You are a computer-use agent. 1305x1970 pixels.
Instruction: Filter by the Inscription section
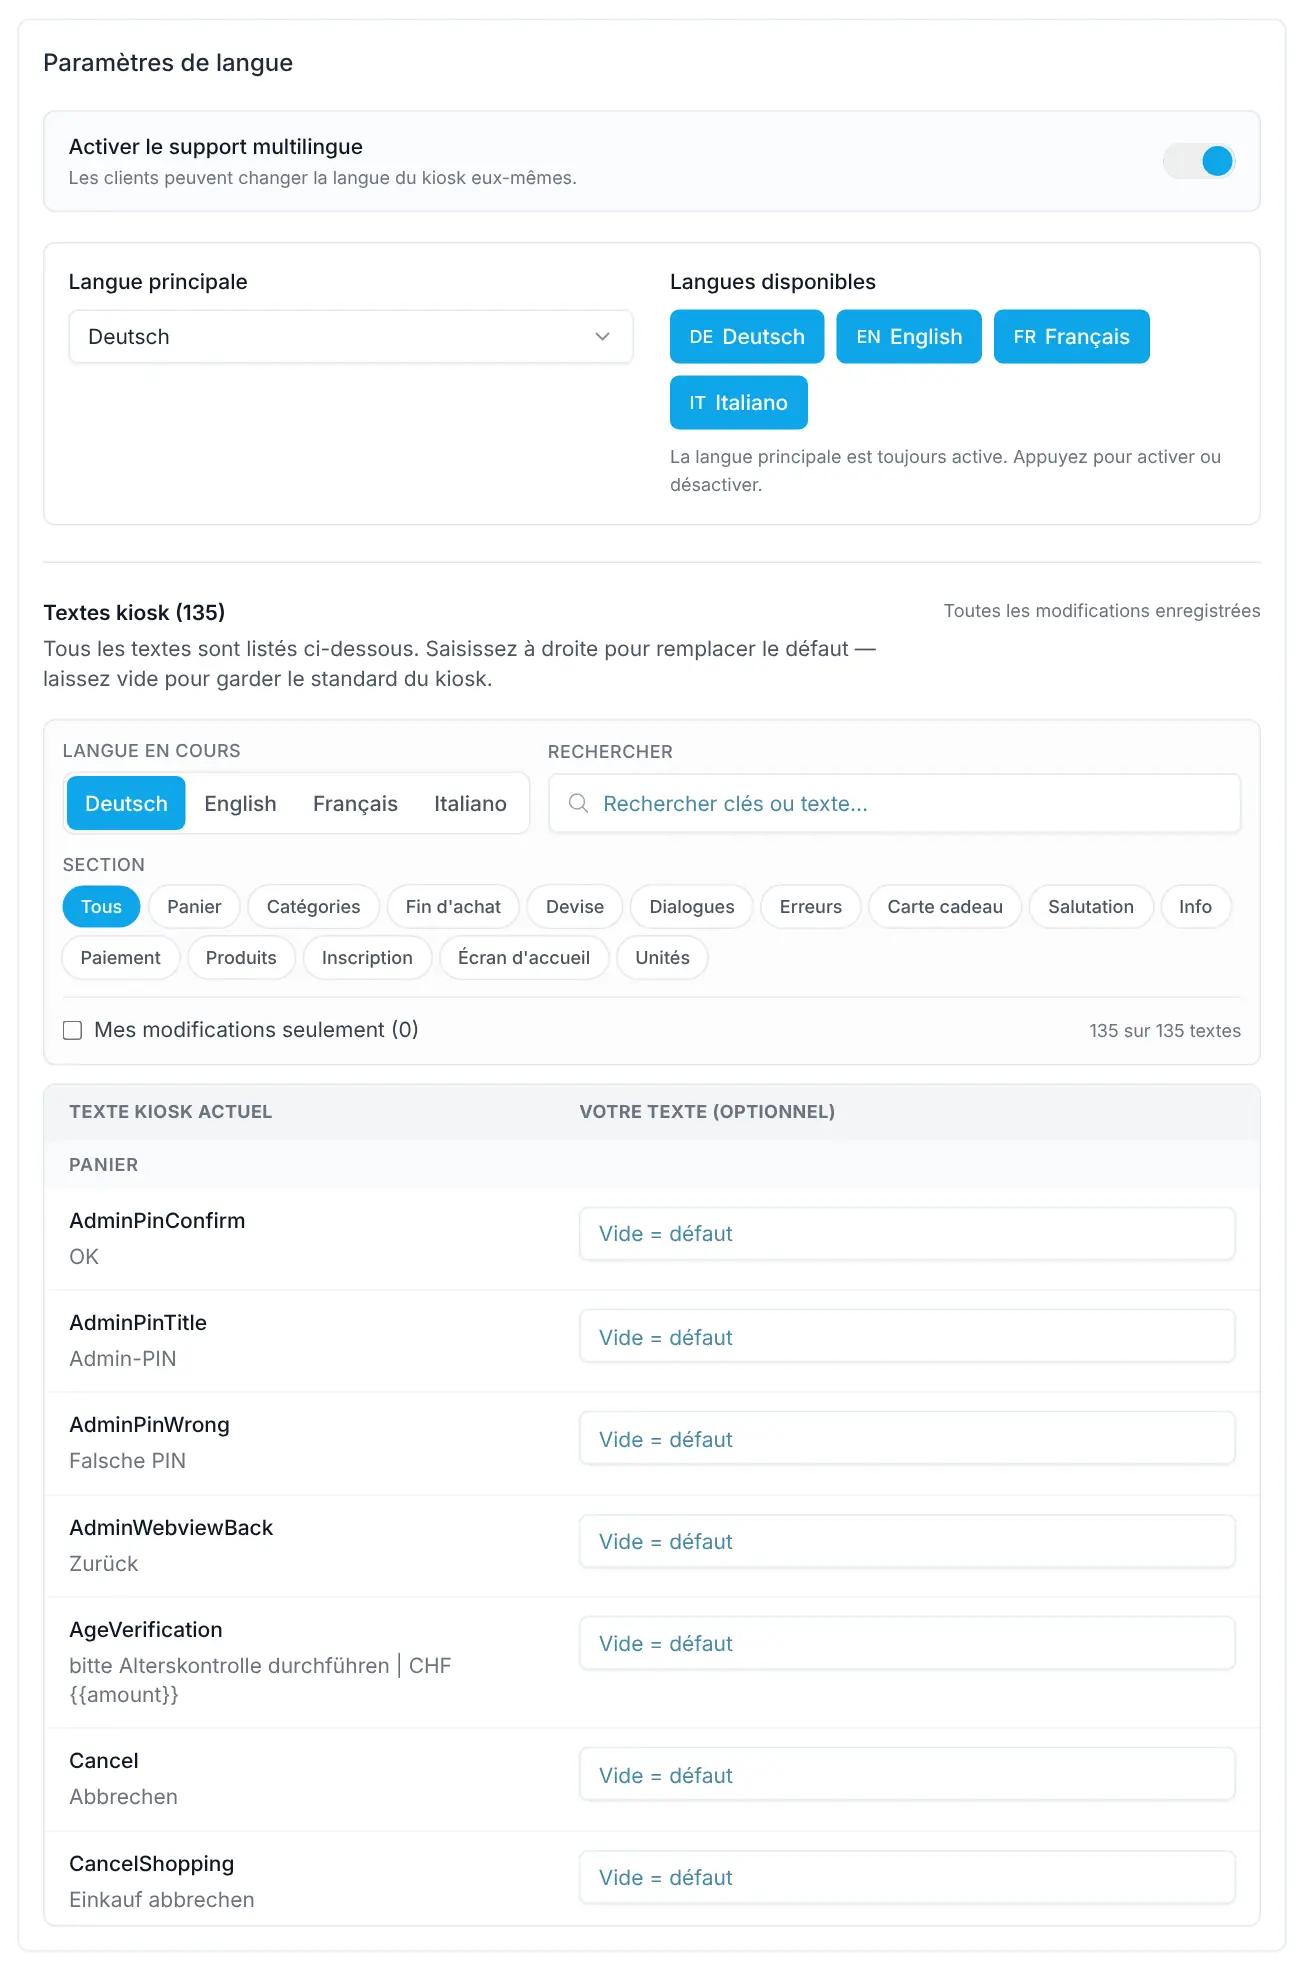tap(367, 958)
